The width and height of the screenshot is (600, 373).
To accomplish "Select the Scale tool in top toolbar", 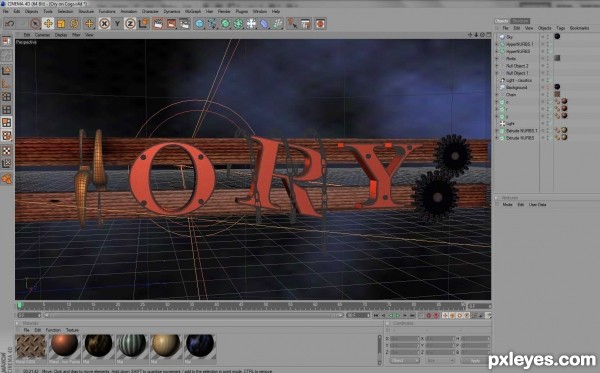I will point(61,24).
